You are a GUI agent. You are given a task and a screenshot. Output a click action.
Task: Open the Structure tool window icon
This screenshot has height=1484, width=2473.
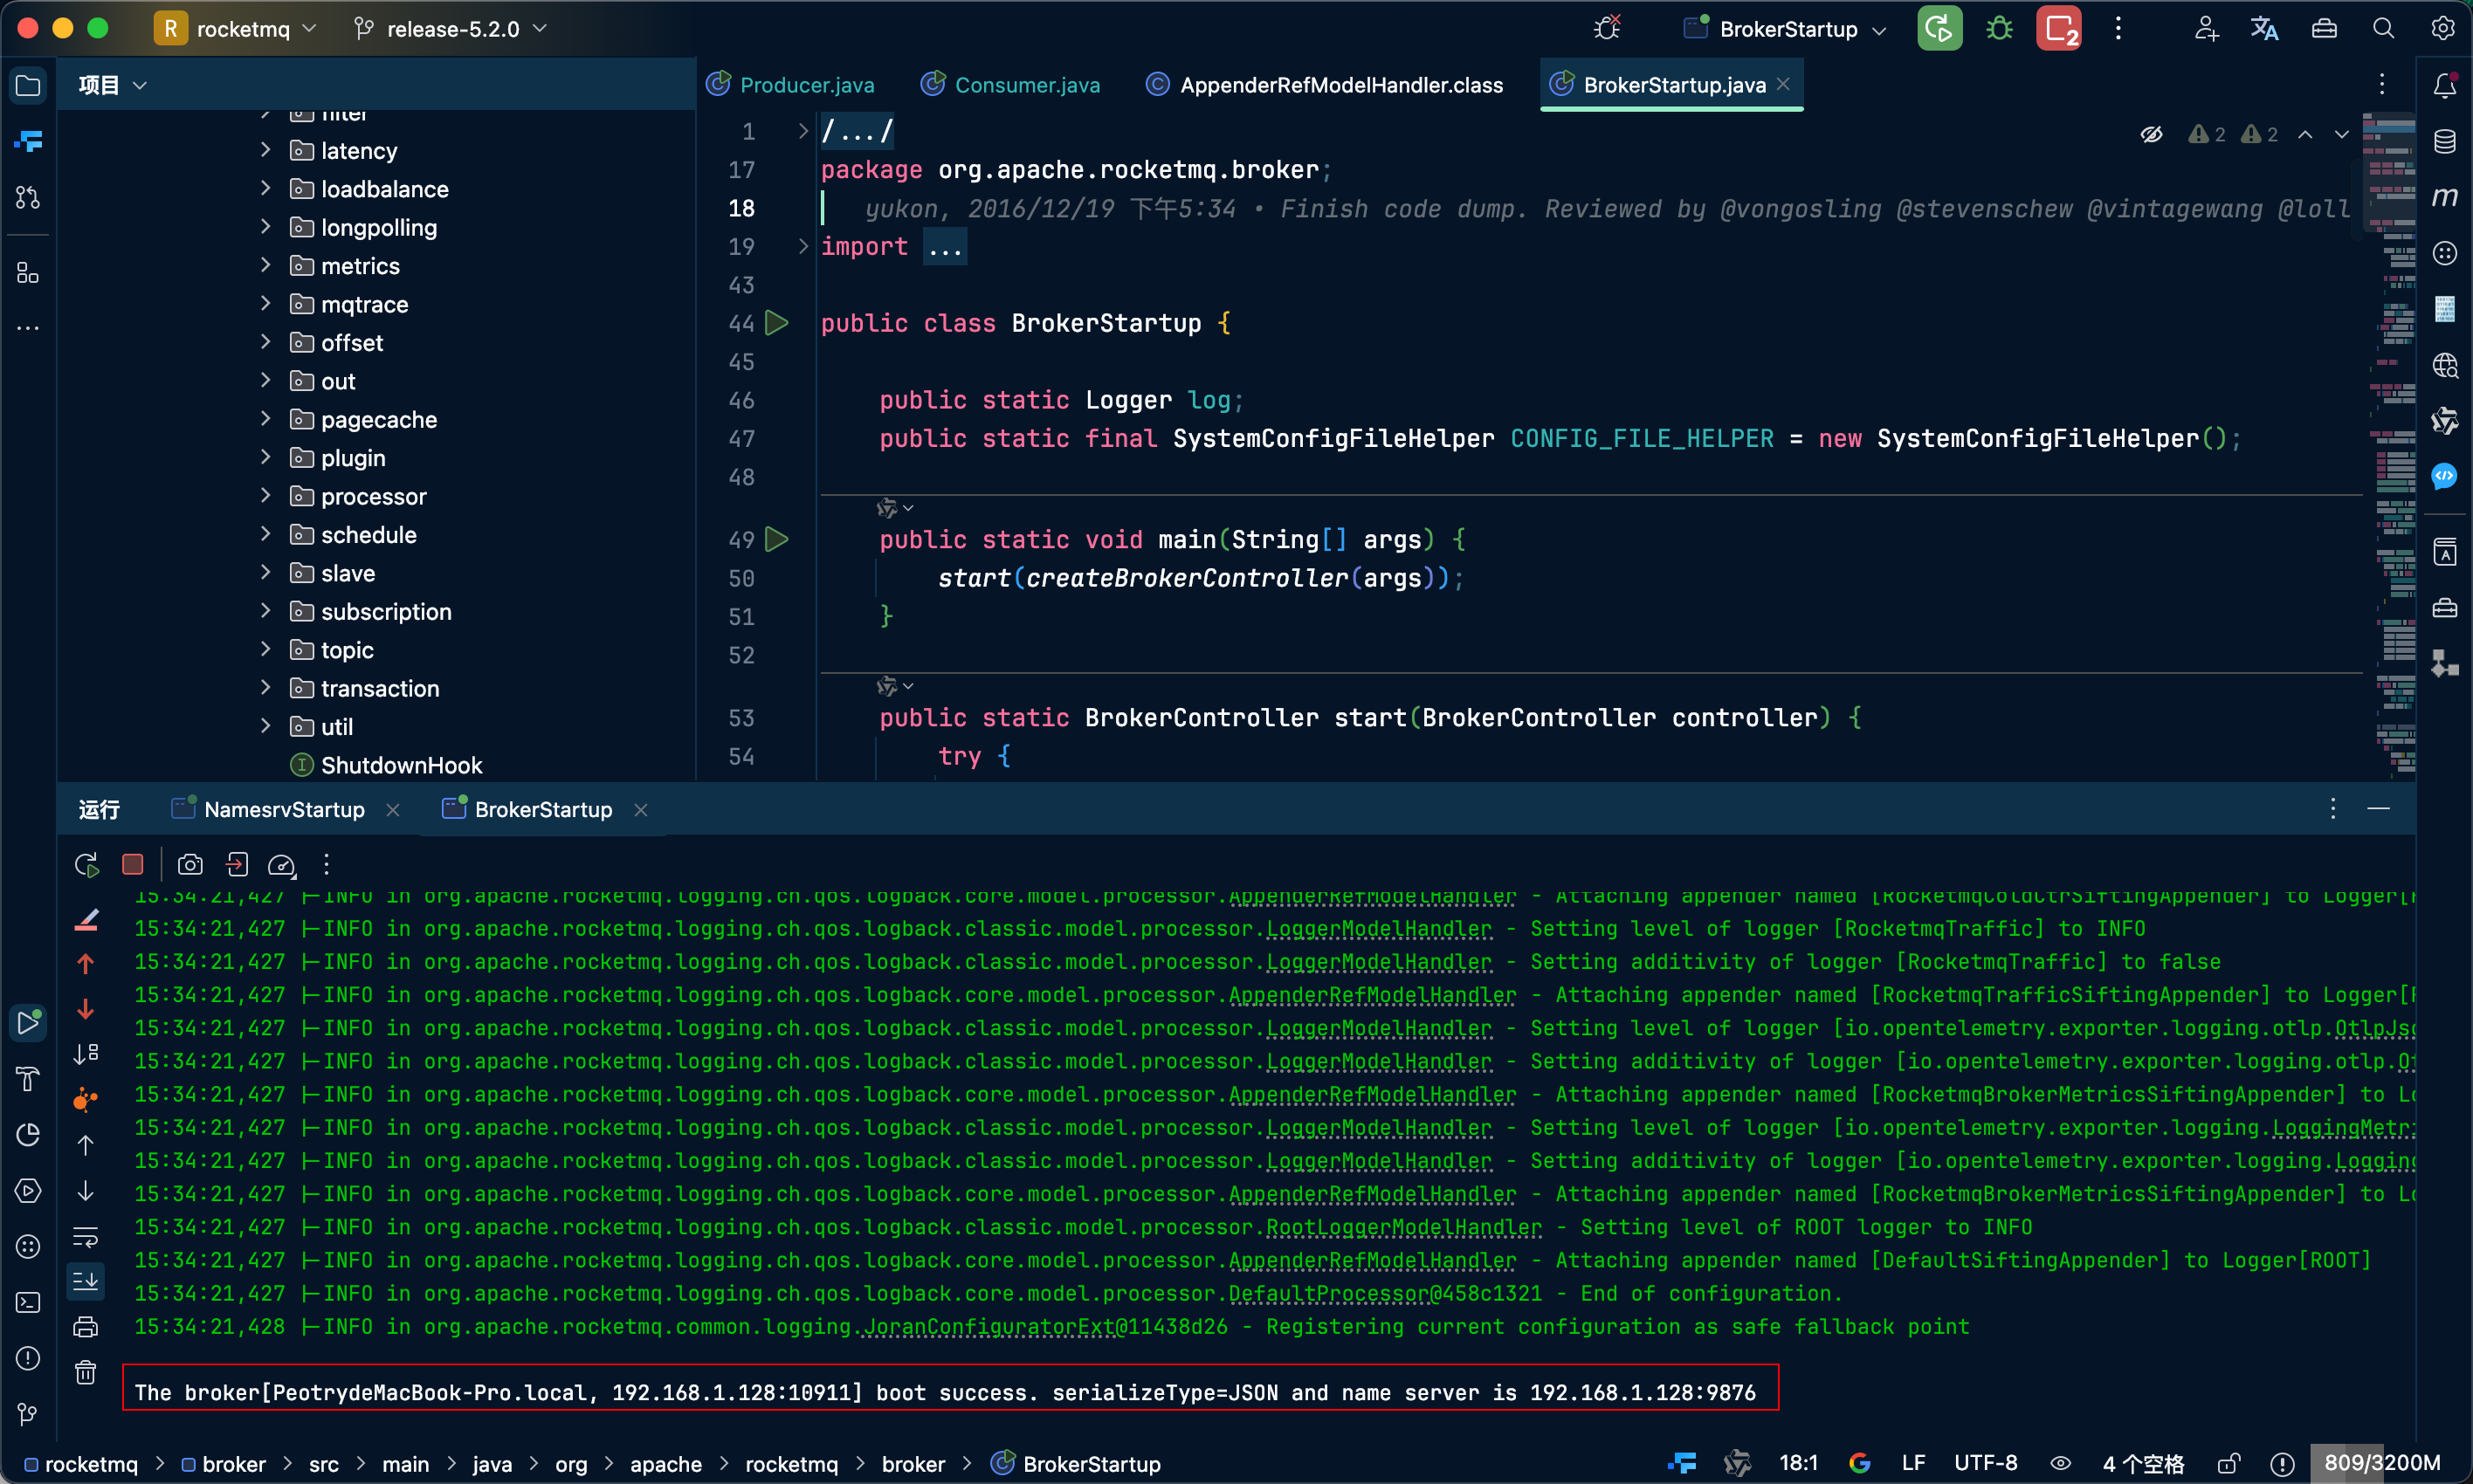pyautogui.click(x=28, y=273)
